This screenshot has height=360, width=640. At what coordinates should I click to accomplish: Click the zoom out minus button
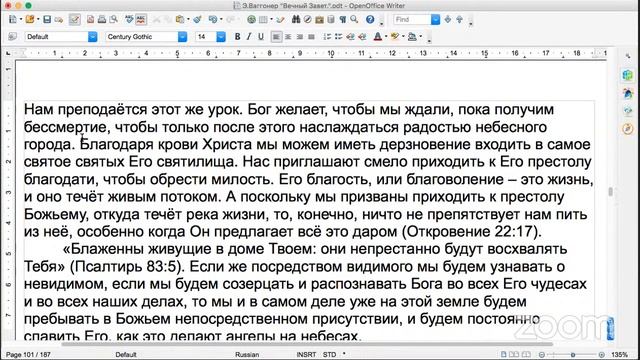(x=542, y=355)
